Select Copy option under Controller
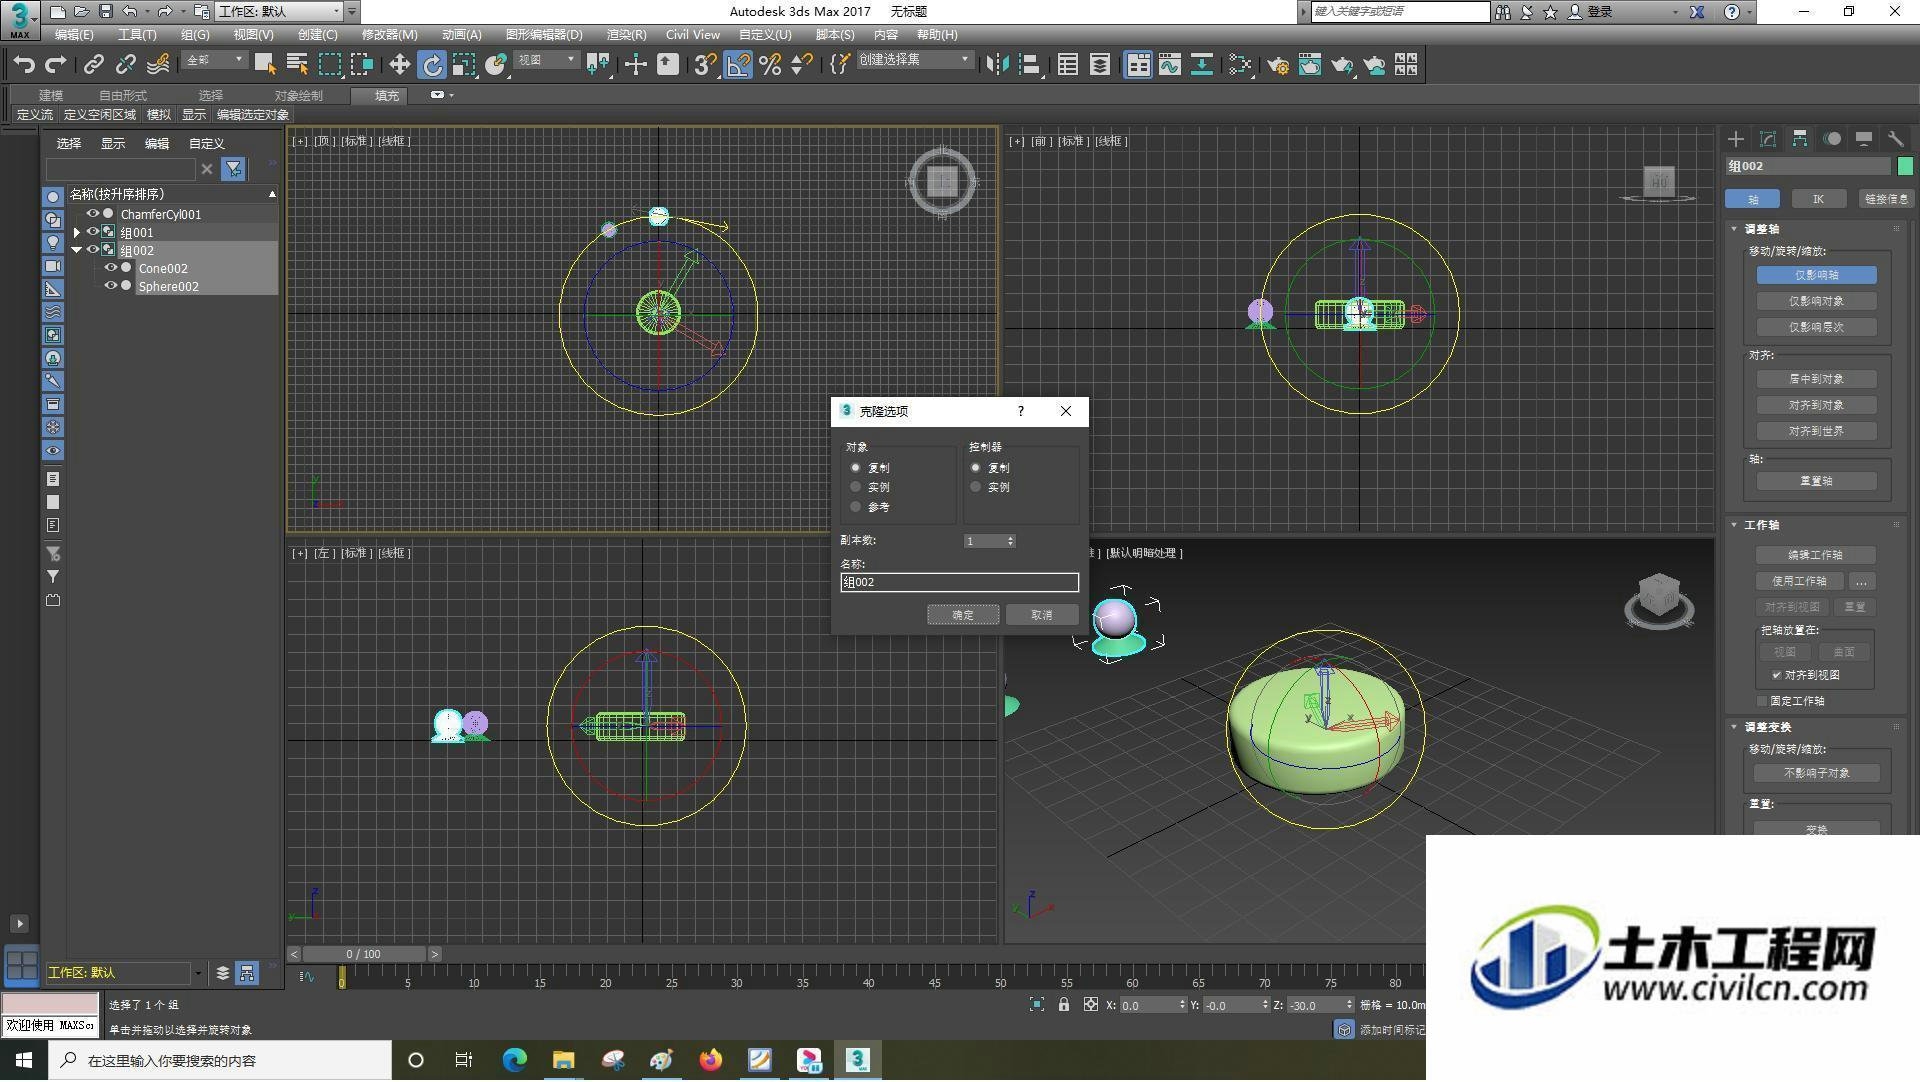The width and height of the screenshot is (1920, 1082). click(975, 468)
